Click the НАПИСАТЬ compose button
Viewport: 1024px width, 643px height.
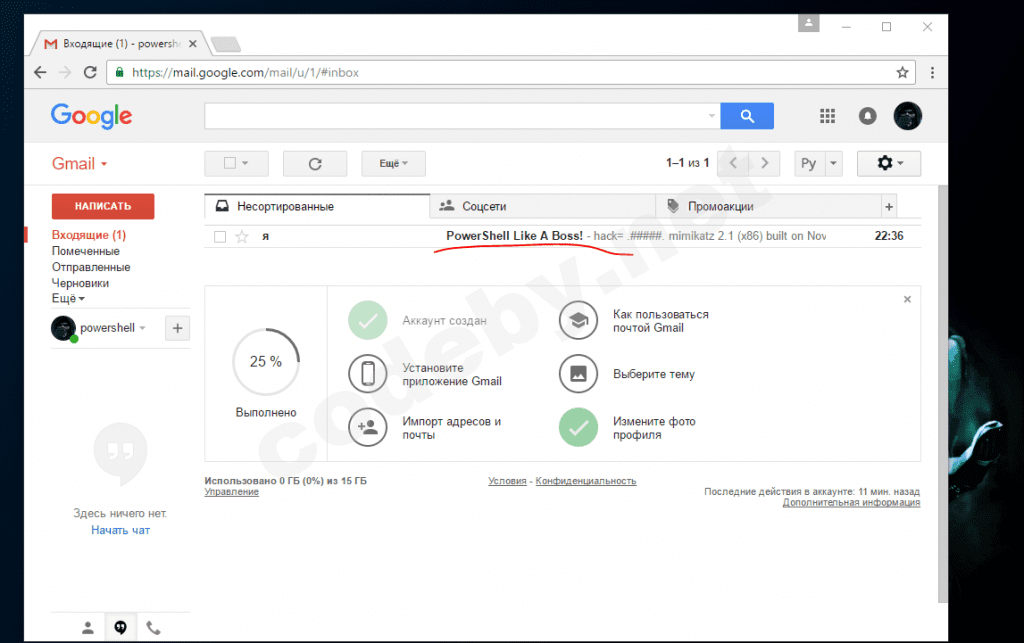click(x=103, y=206)
